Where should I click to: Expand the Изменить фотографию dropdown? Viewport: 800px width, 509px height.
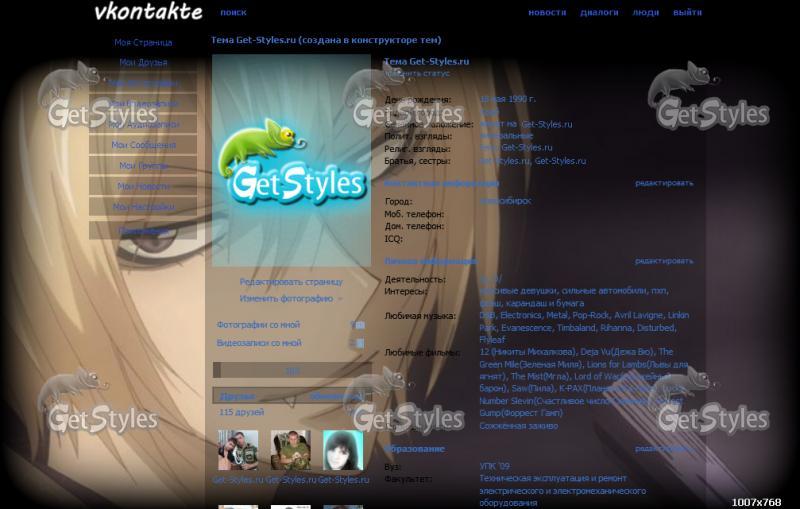pos(290,299)
